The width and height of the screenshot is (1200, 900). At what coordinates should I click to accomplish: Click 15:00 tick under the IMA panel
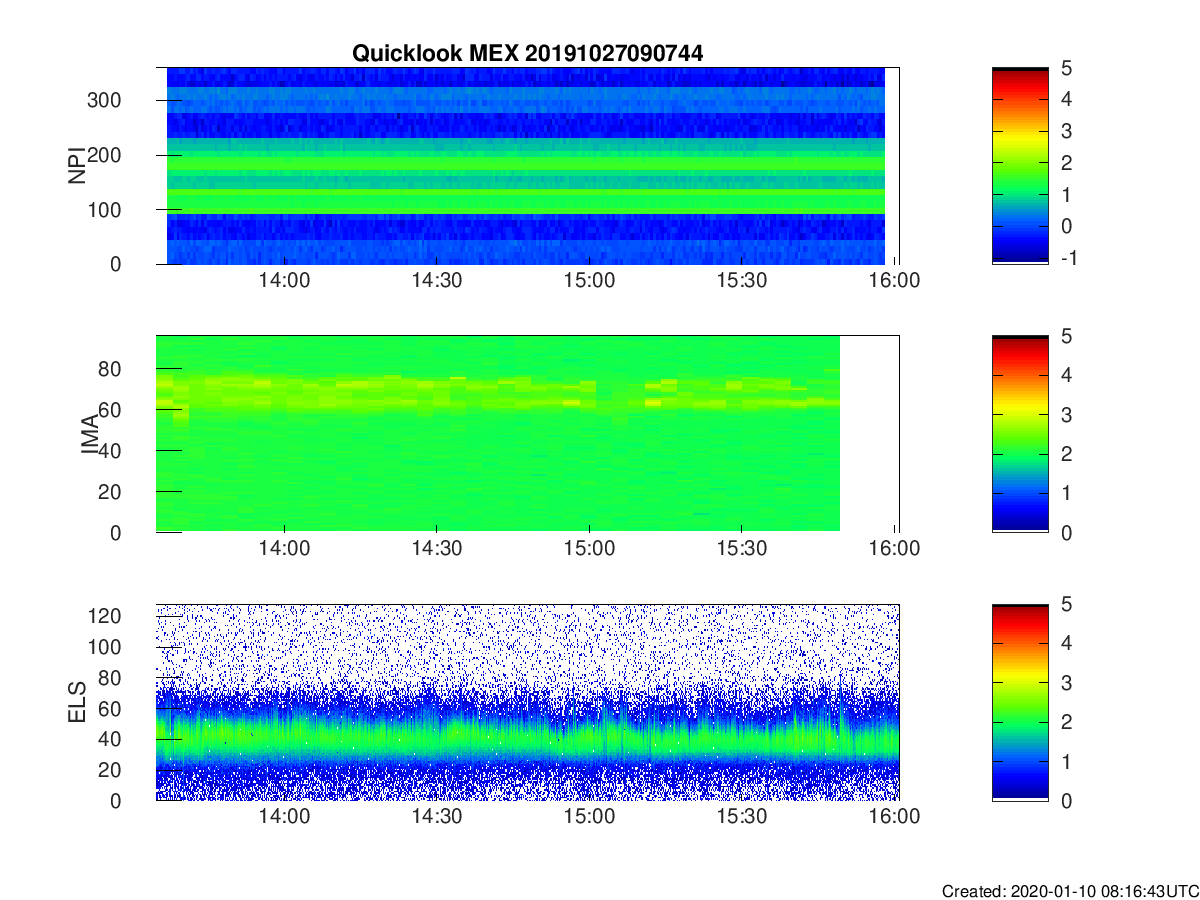(589, 549)
